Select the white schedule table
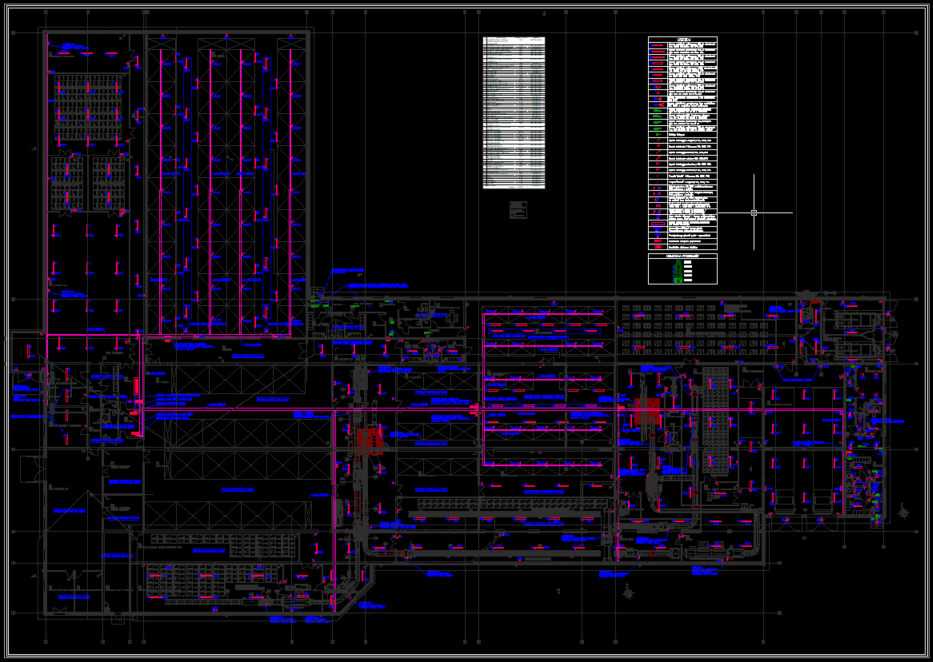The width and height of the screenshot is (933, 662). pos(514,113)
